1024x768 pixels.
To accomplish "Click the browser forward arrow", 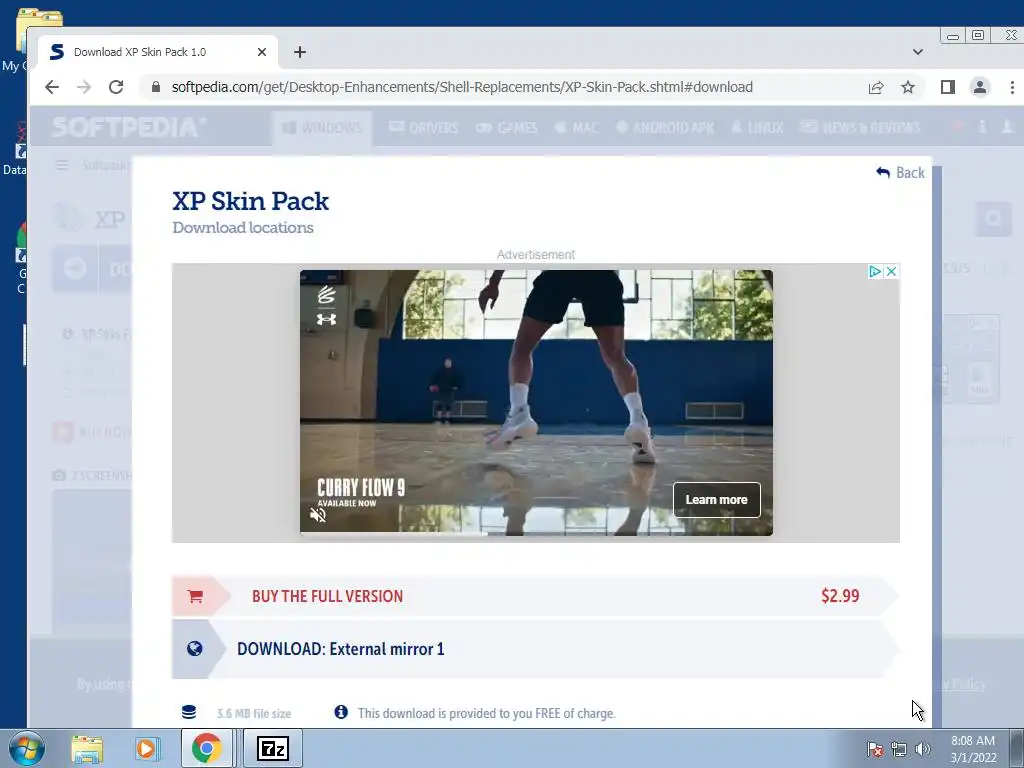I will pos(84,87).
